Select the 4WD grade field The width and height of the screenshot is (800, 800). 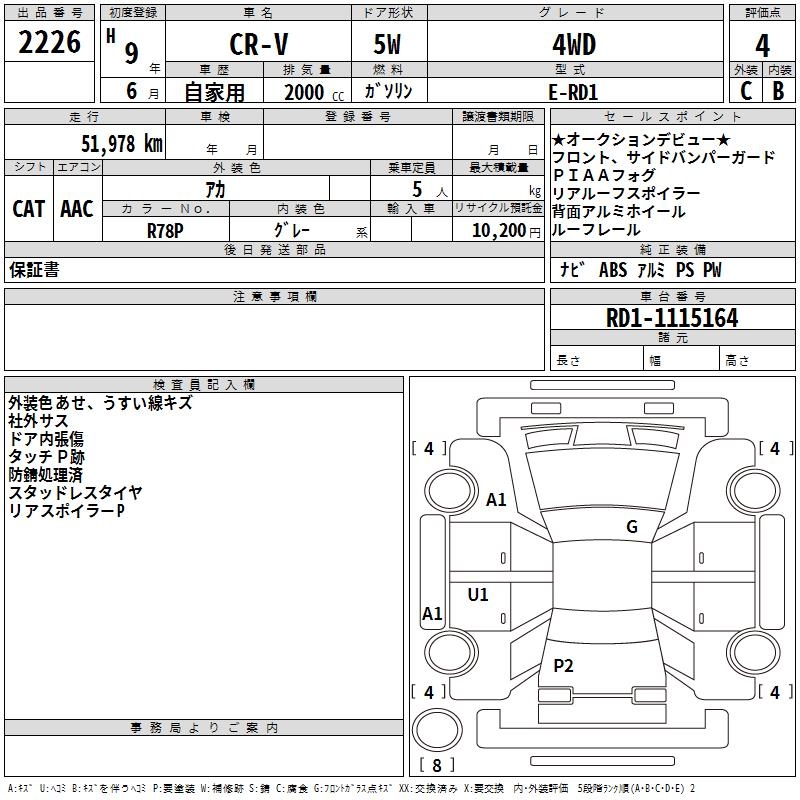coord(573,45)
